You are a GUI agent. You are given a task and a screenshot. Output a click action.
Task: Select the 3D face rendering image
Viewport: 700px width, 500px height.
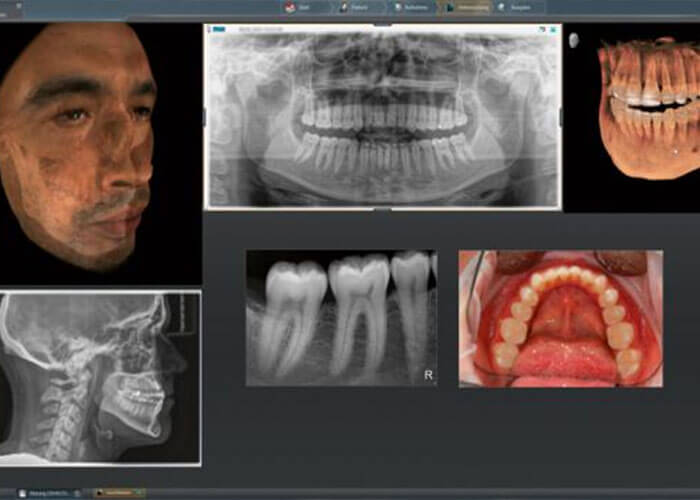(x=85, y=140)
